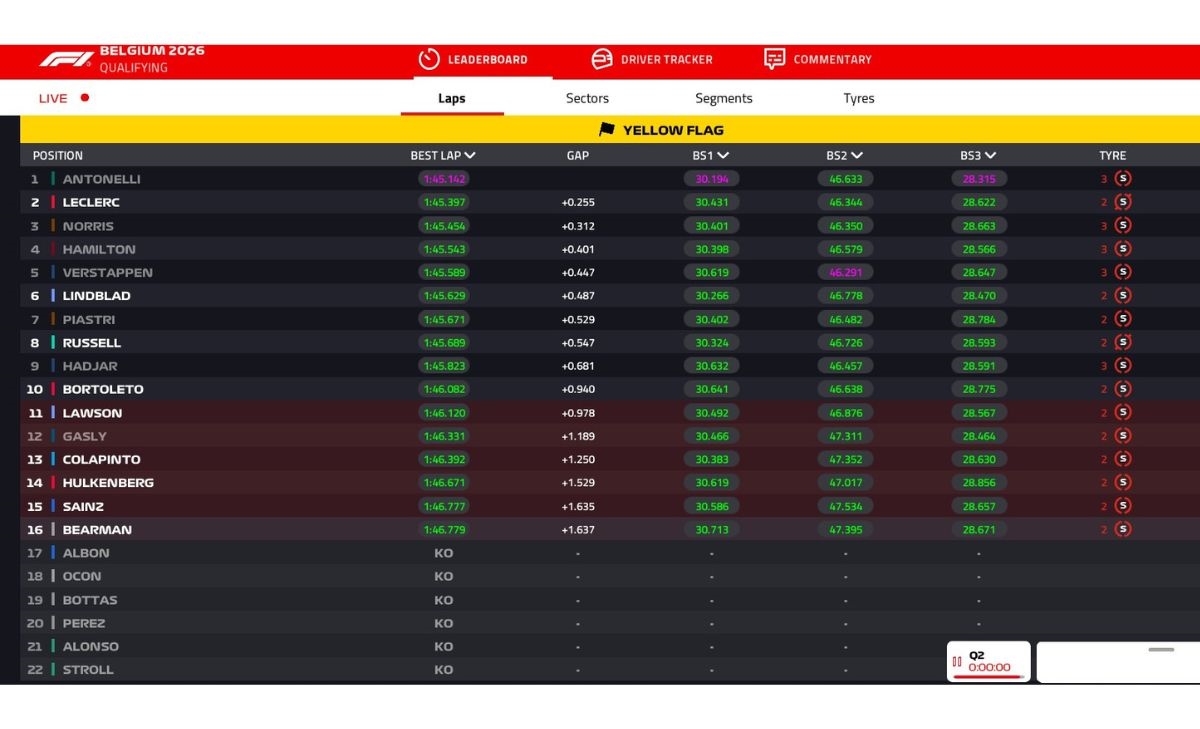Click Bearman's soft tyre icon
Image resolution: width=1200 pixels, height=729 pixels.
pos(1123,529)
